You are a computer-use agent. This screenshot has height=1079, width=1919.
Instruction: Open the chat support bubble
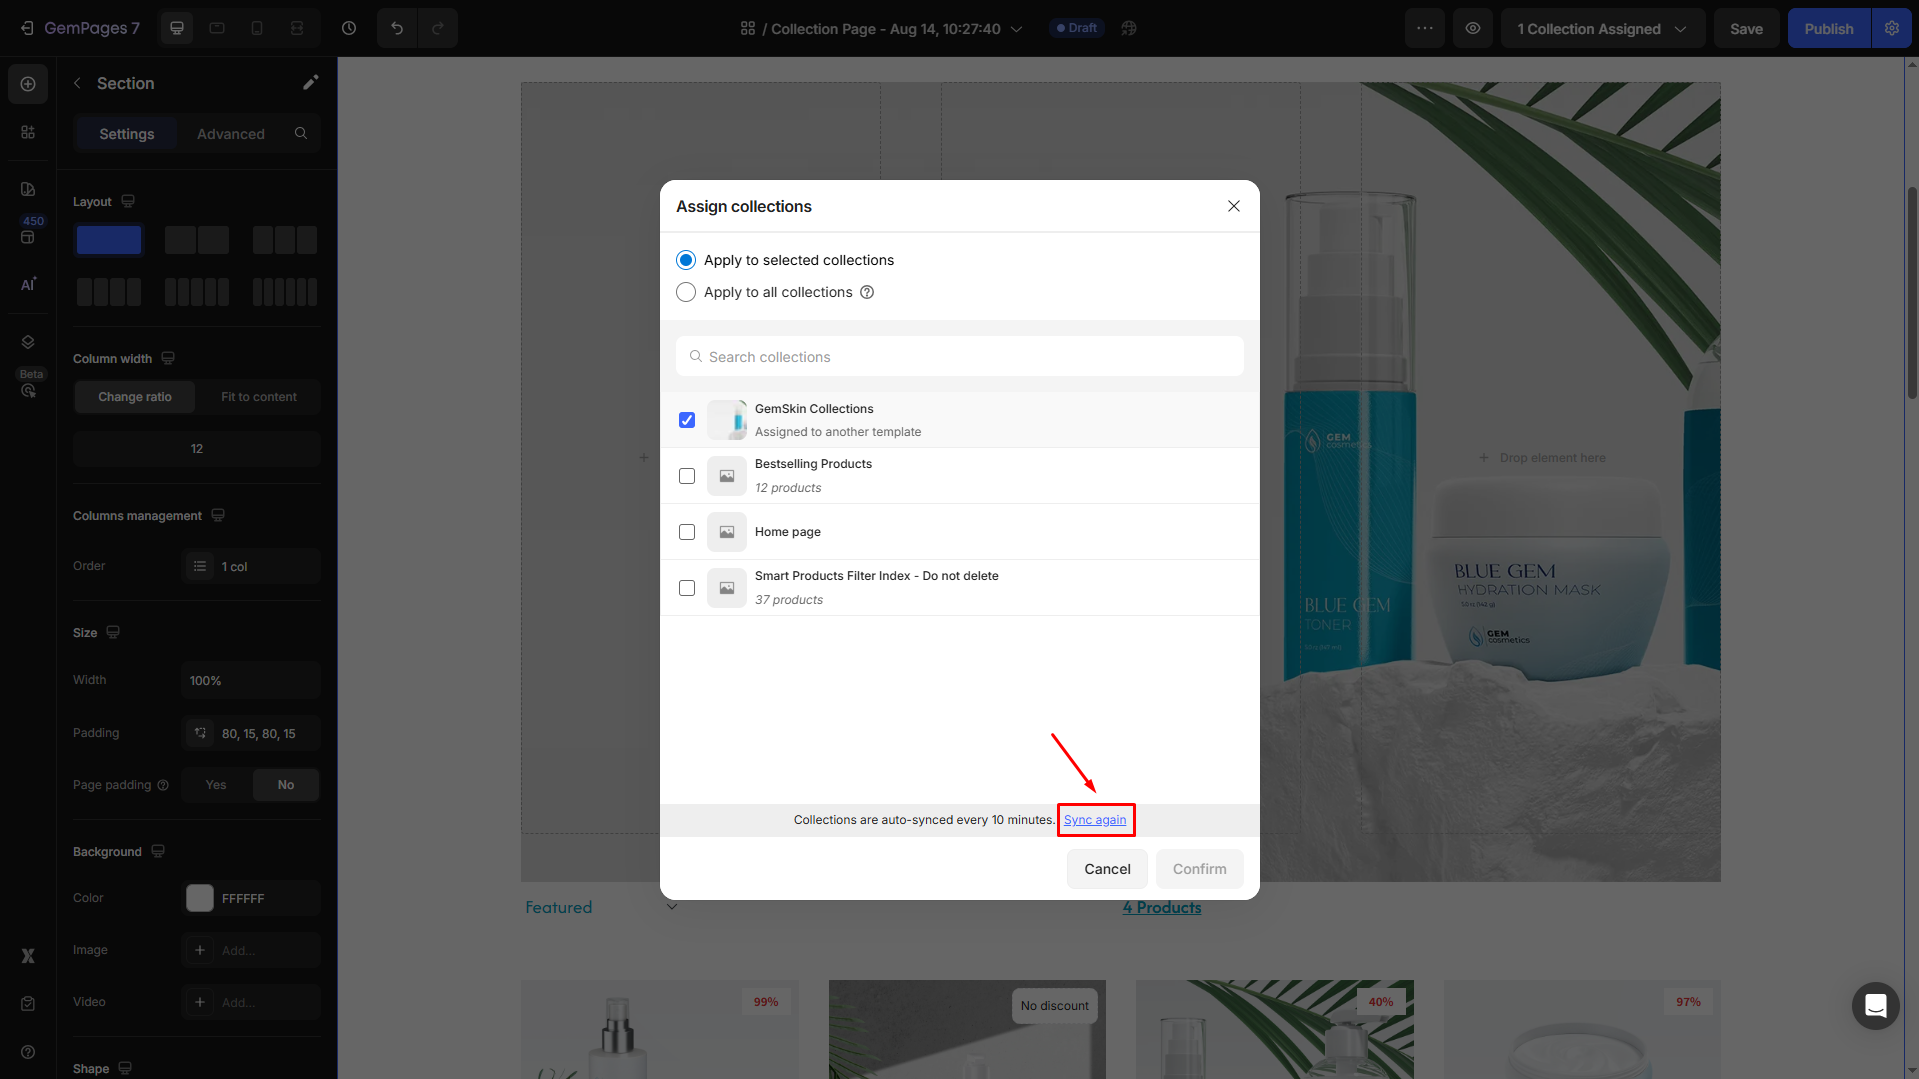point(1875,1005)
